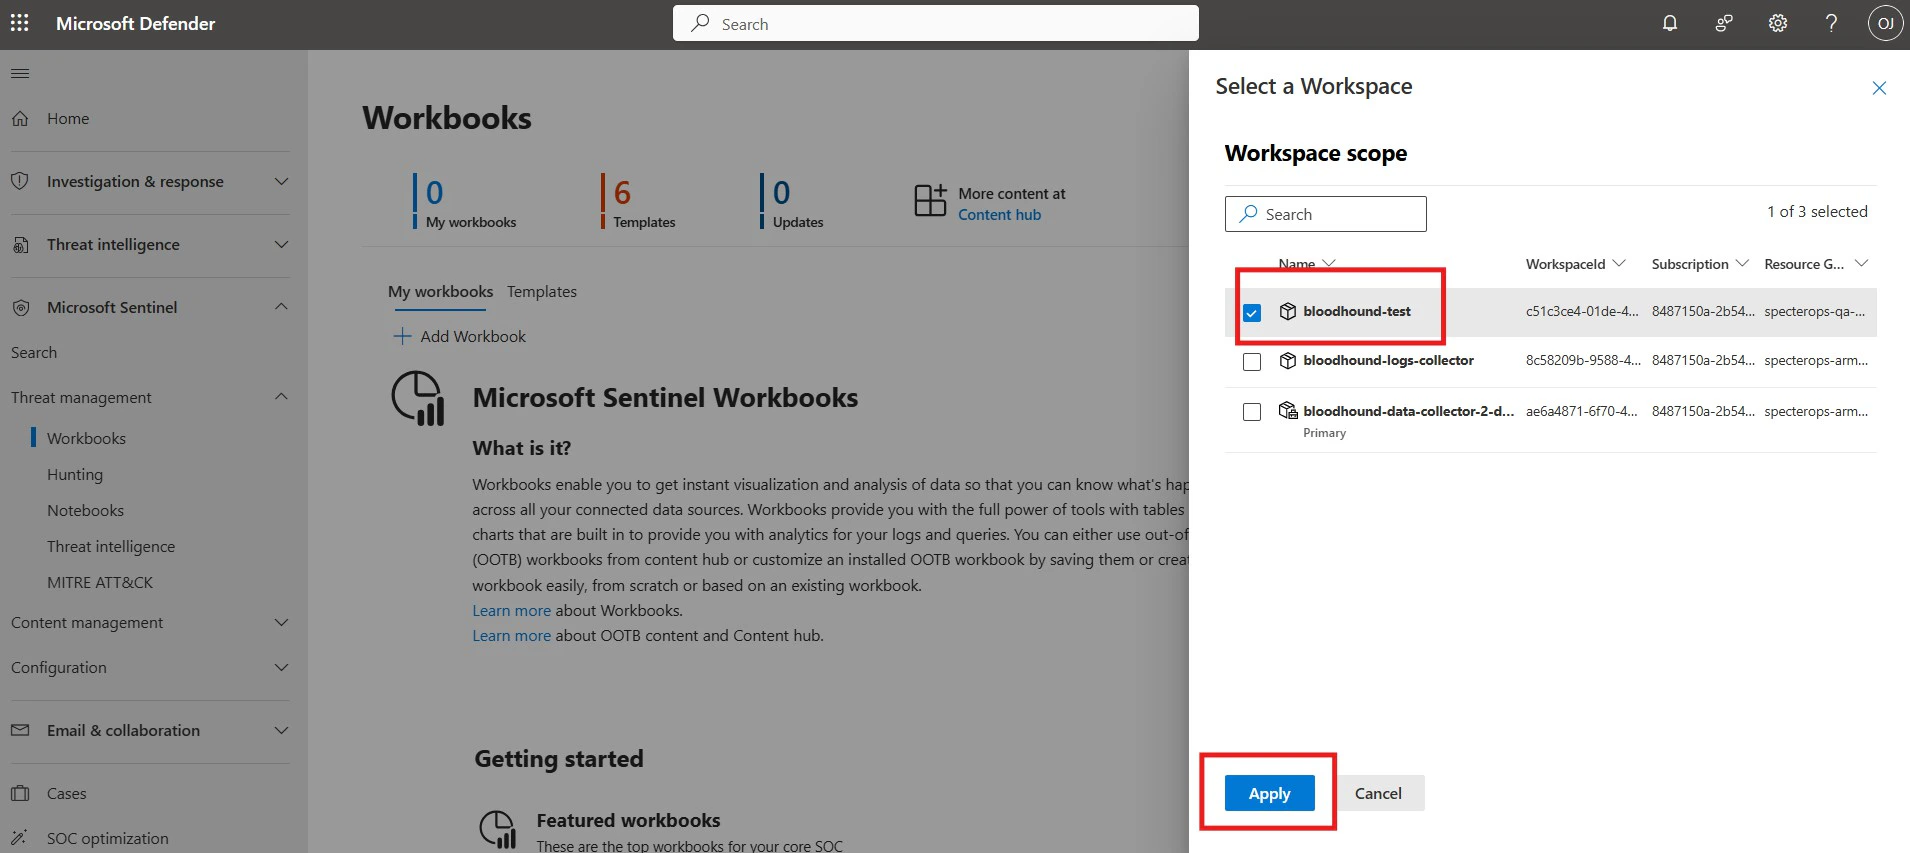Expand Threat intelligence section chevron
The image size is (1910, 853).
[x=281, y=244]
